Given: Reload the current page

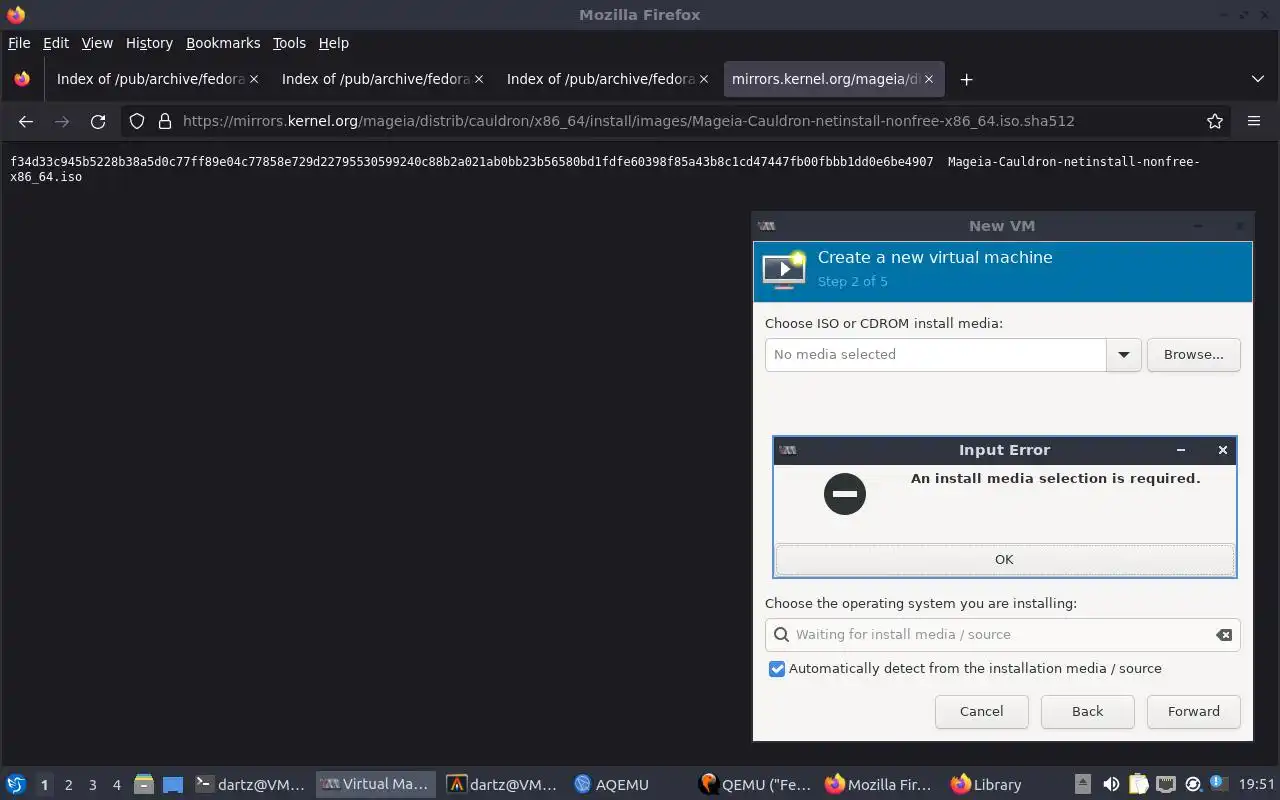Looking at the screenshot, I should [x=98, y=121].
